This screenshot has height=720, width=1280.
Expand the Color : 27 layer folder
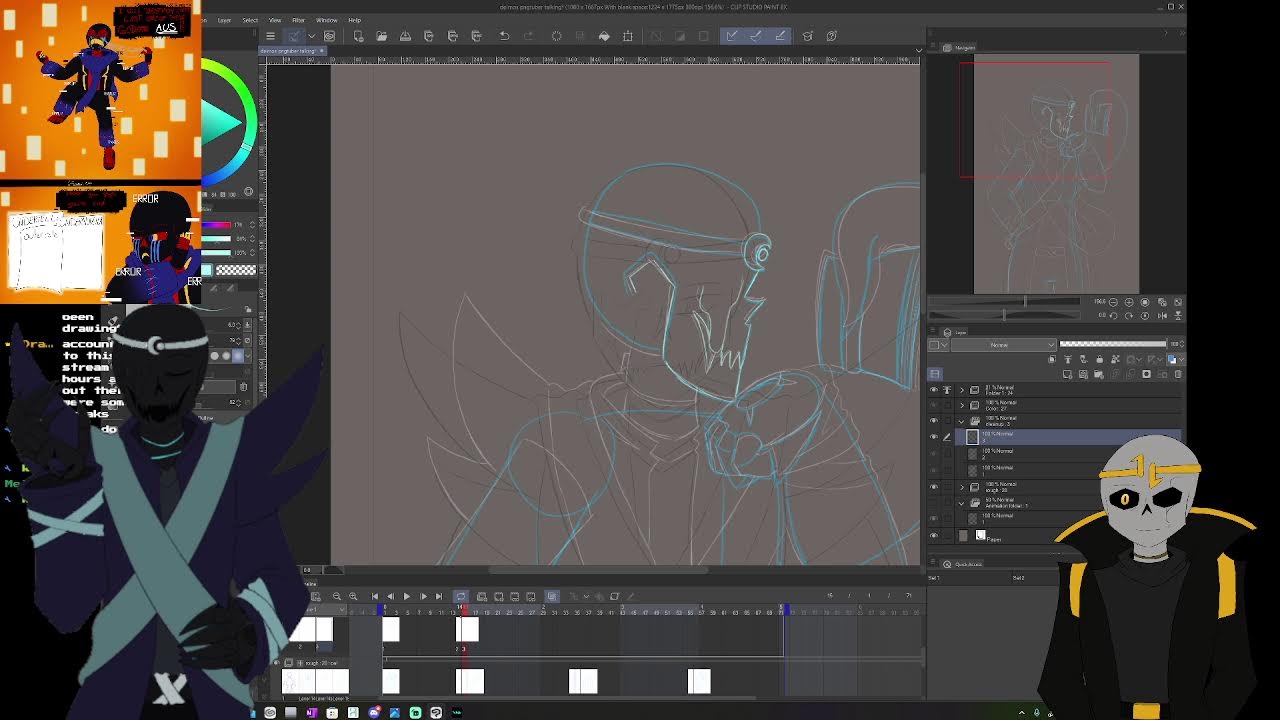[x=962, y=405]
